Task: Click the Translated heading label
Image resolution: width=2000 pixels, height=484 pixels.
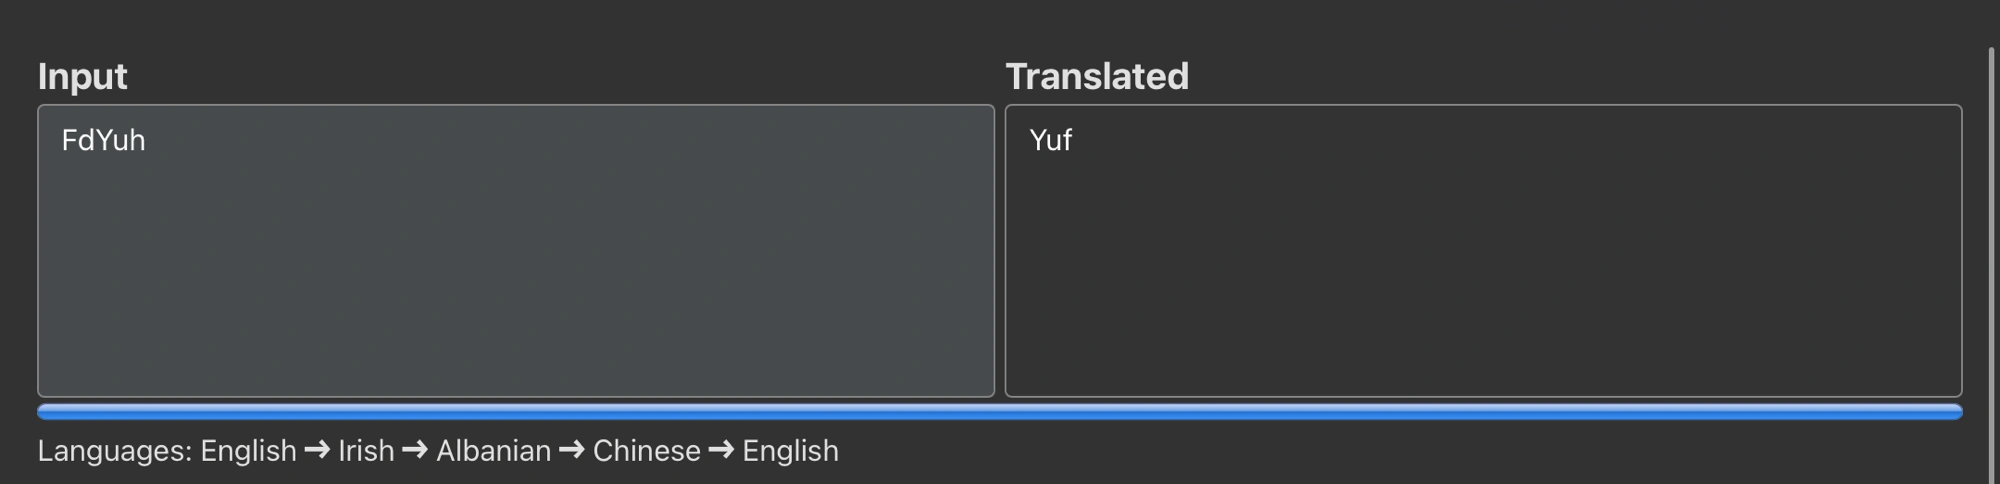Action: [1097, 77]
